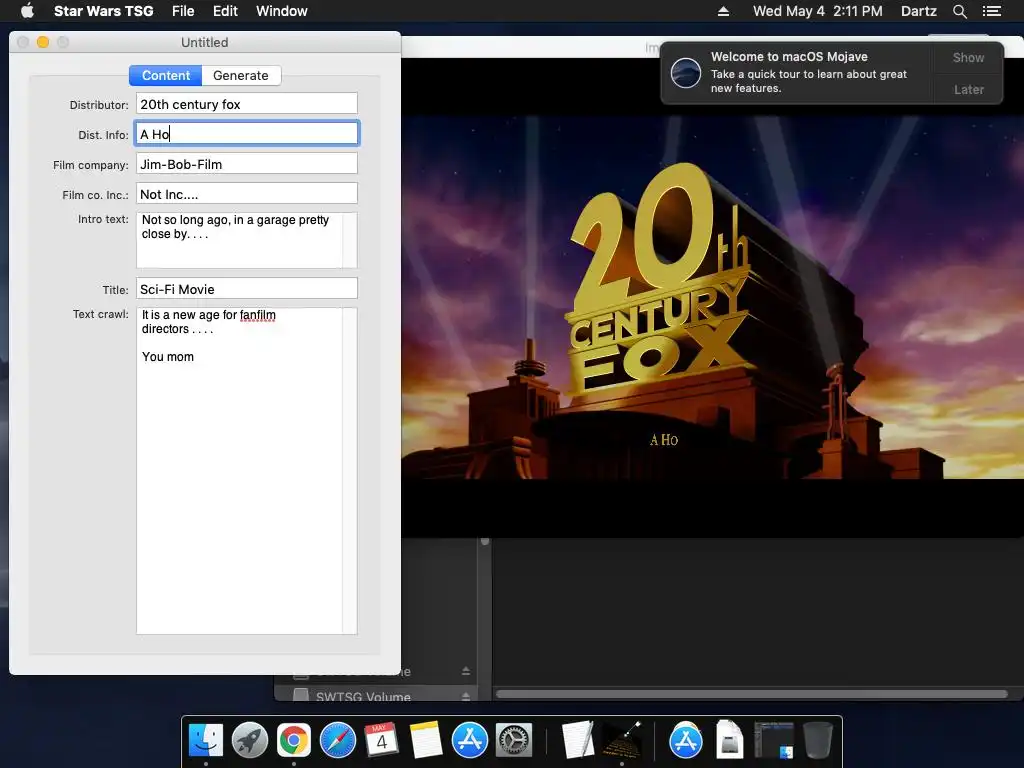The width and height of the screenshot is (1024, 768).
Task: Open TextEdit from the Dock
Action: coord(577,740)
